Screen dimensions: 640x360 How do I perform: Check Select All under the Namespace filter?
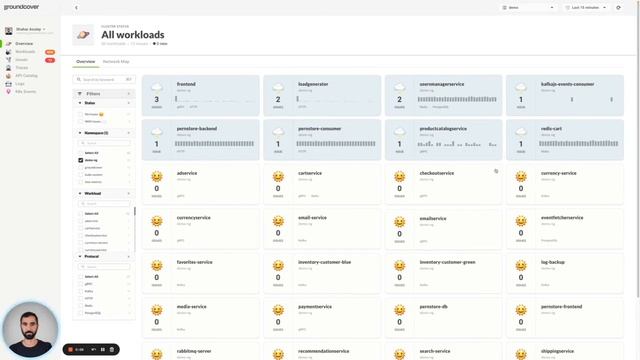(x=80, y=153)
